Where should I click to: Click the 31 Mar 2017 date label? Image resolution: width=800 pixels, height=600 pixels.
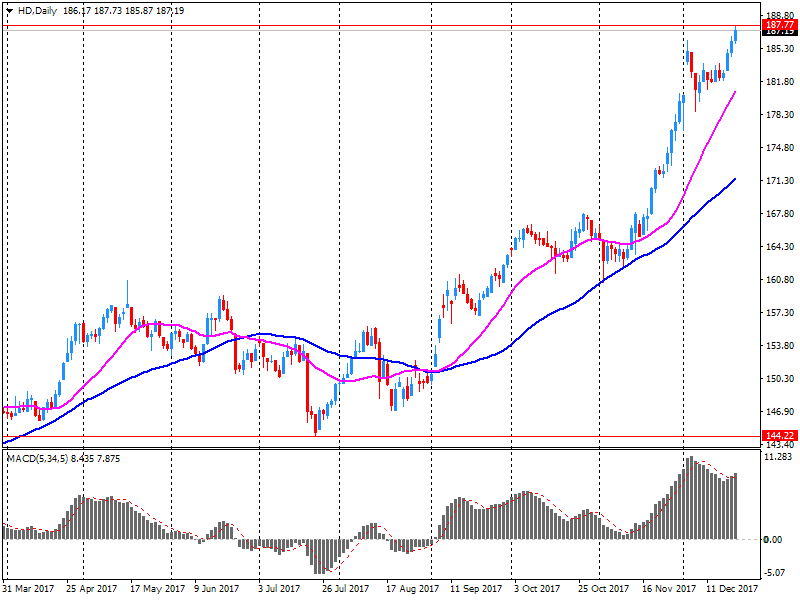click(x=29, y=588)
